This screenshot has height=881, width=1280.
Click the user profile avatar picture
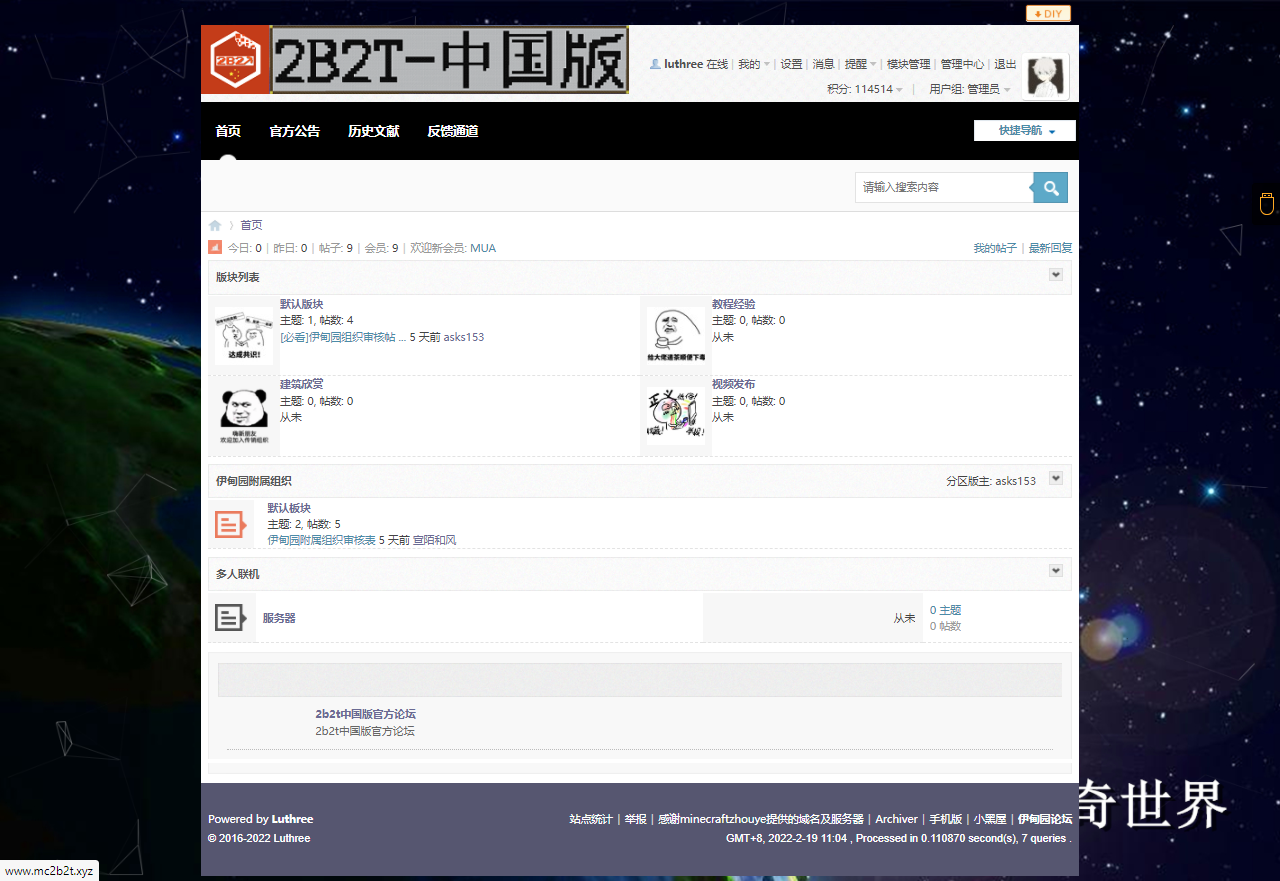[x=1047, y=77]
